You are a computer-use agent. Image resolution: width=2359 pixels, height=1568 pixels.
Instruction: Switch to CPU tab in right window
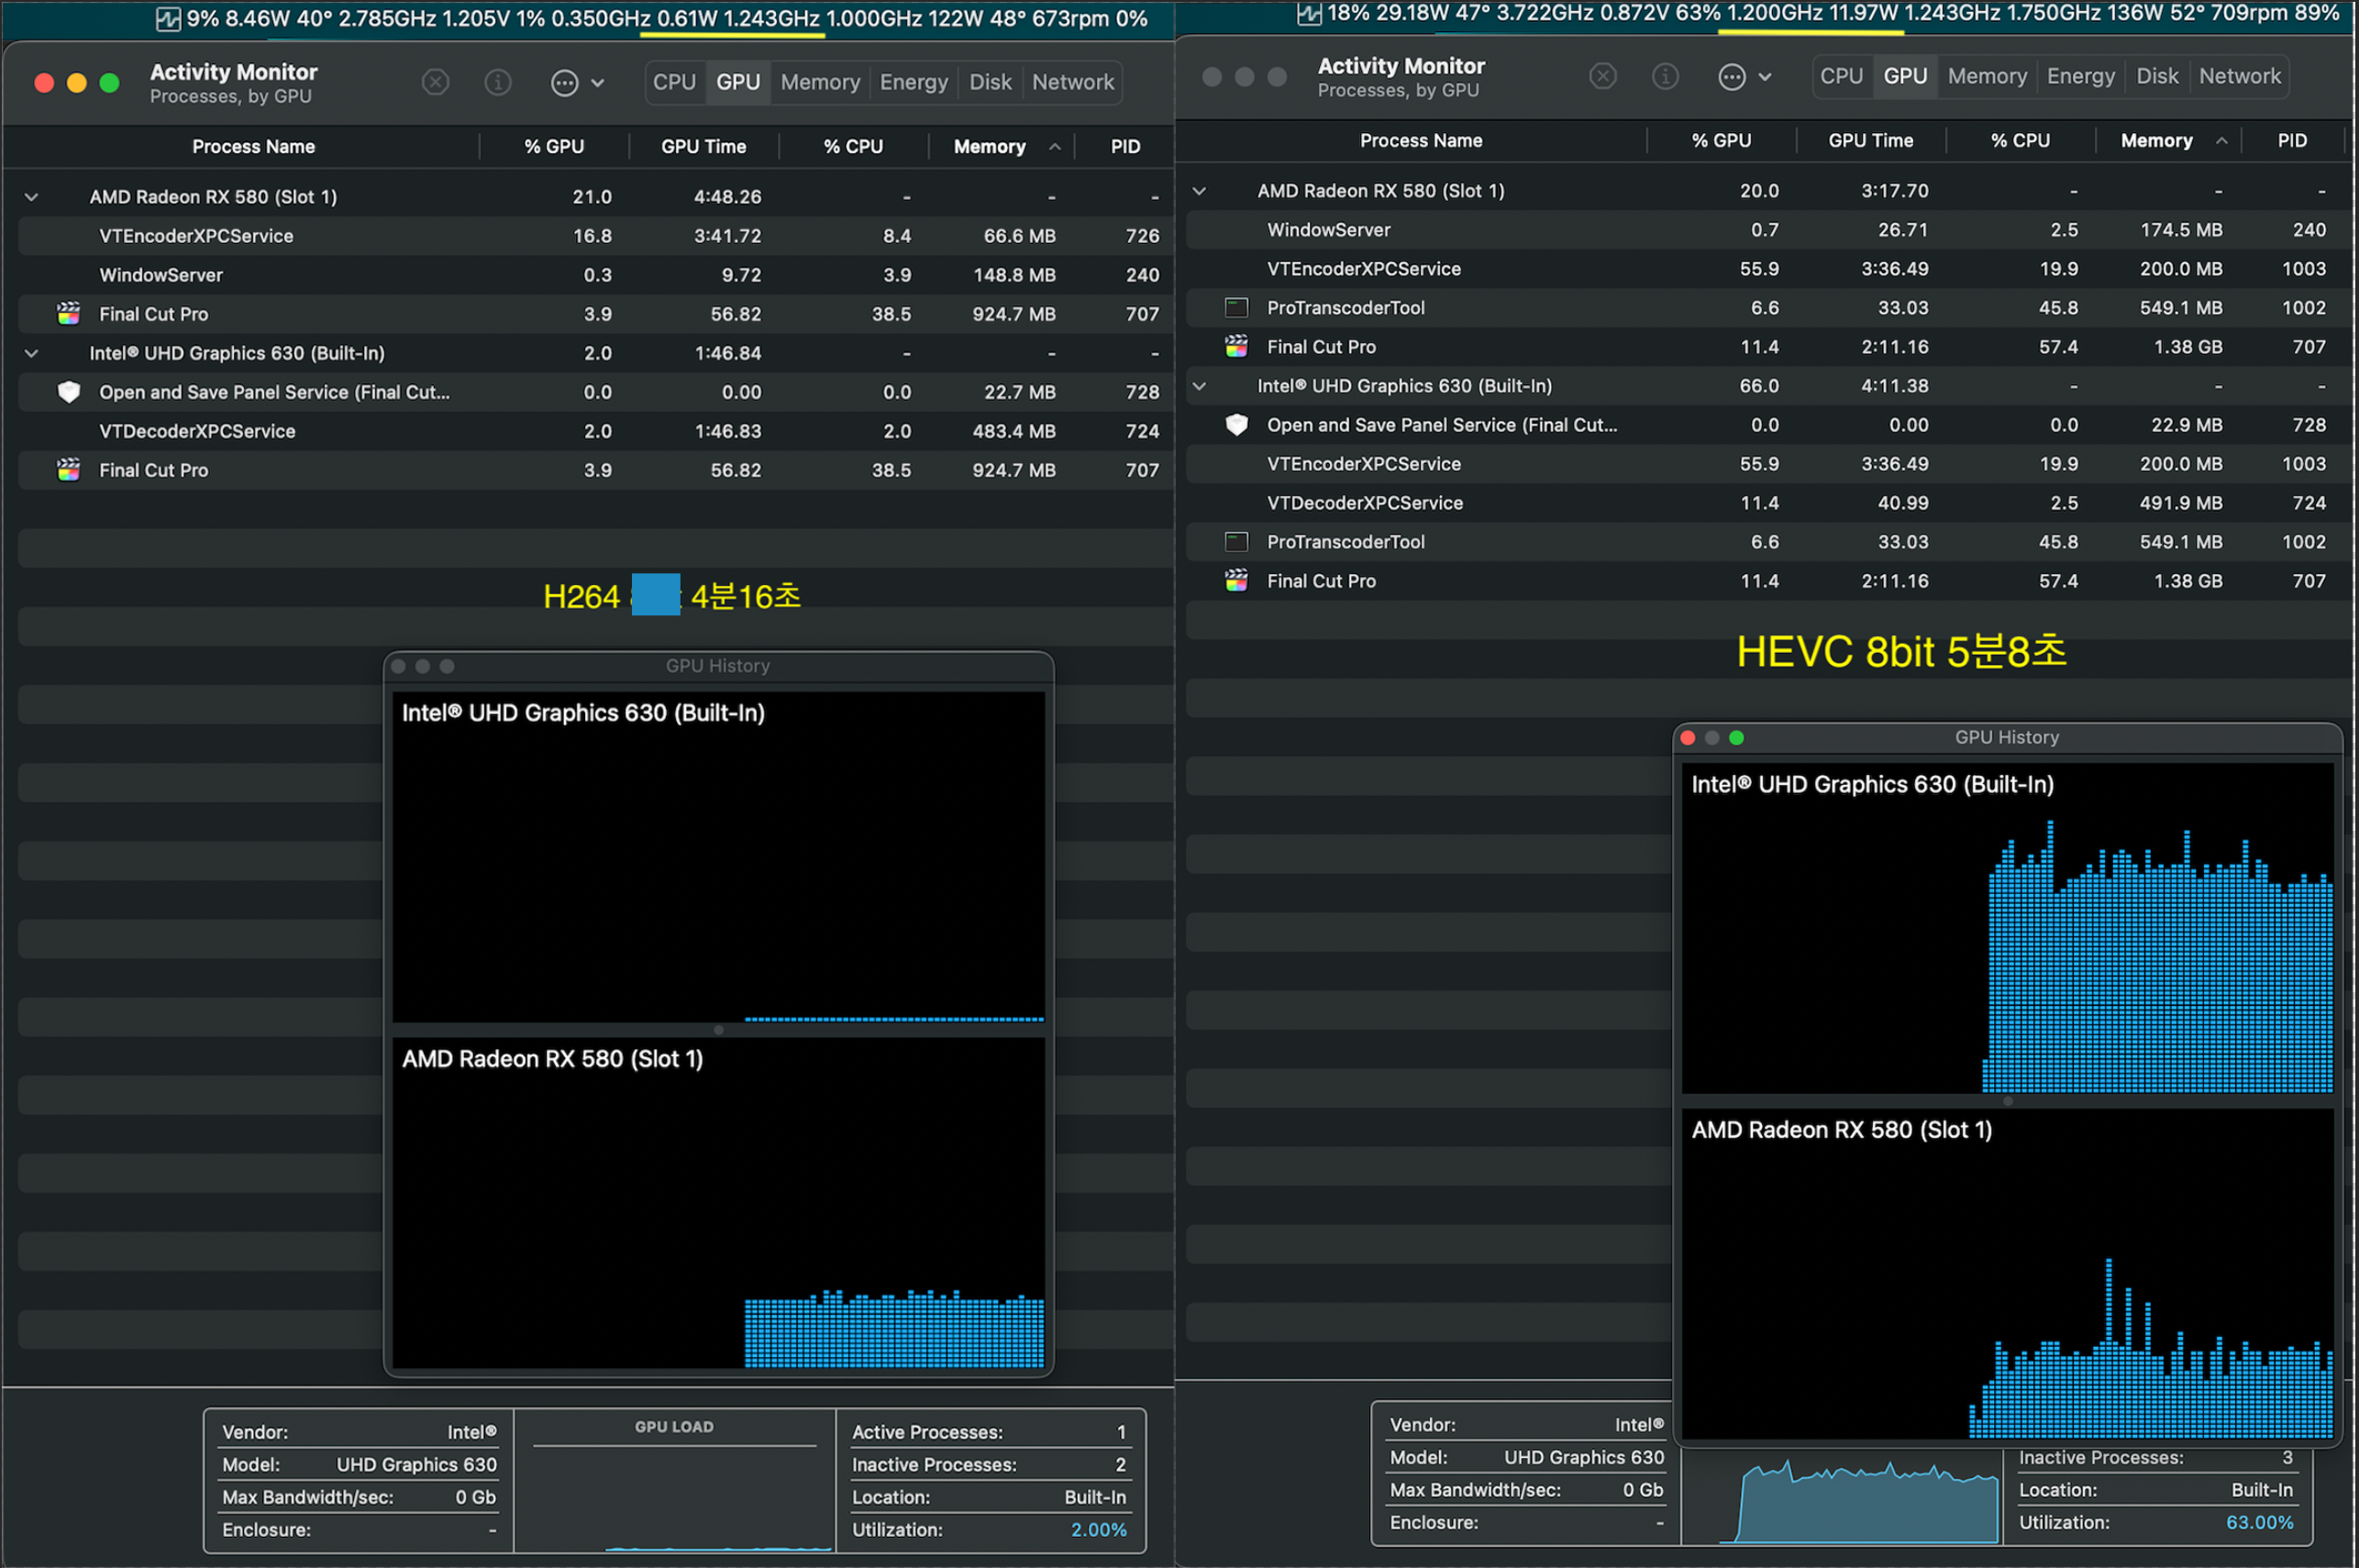pos(1841,76)
